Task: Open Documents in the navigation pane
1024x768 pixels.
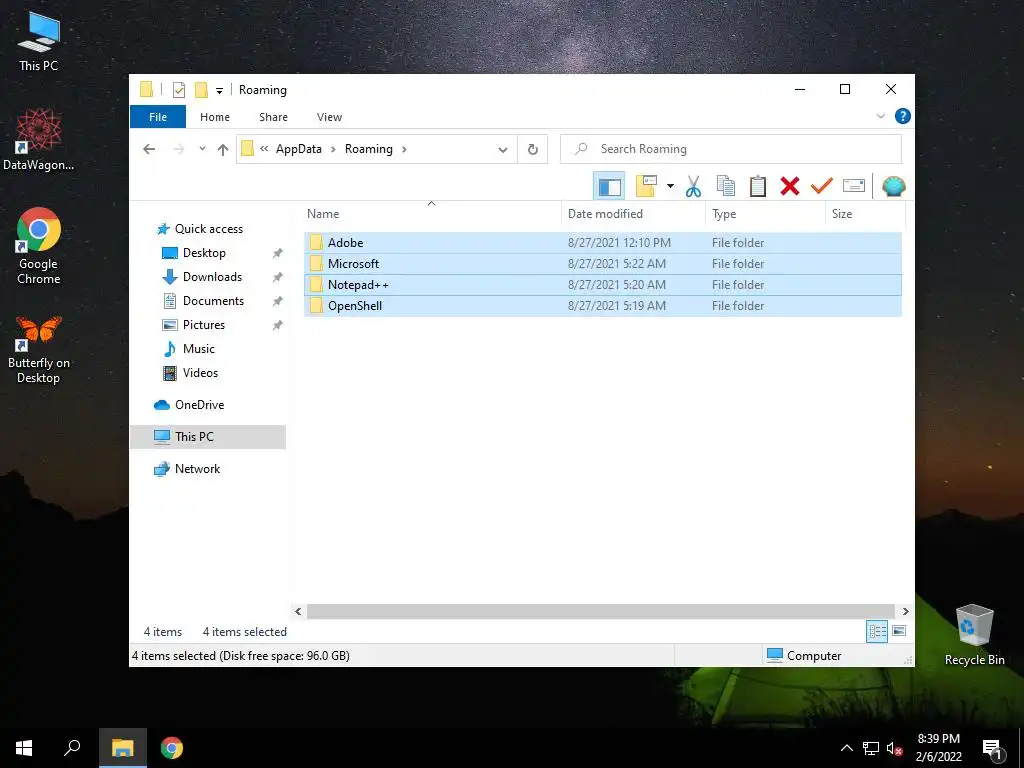Action: coord(213,301)
